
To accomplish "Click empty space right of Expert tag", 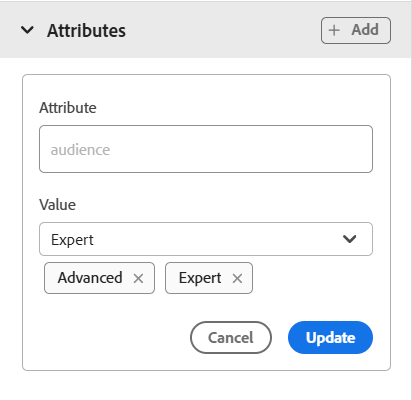I will (313, 278).
